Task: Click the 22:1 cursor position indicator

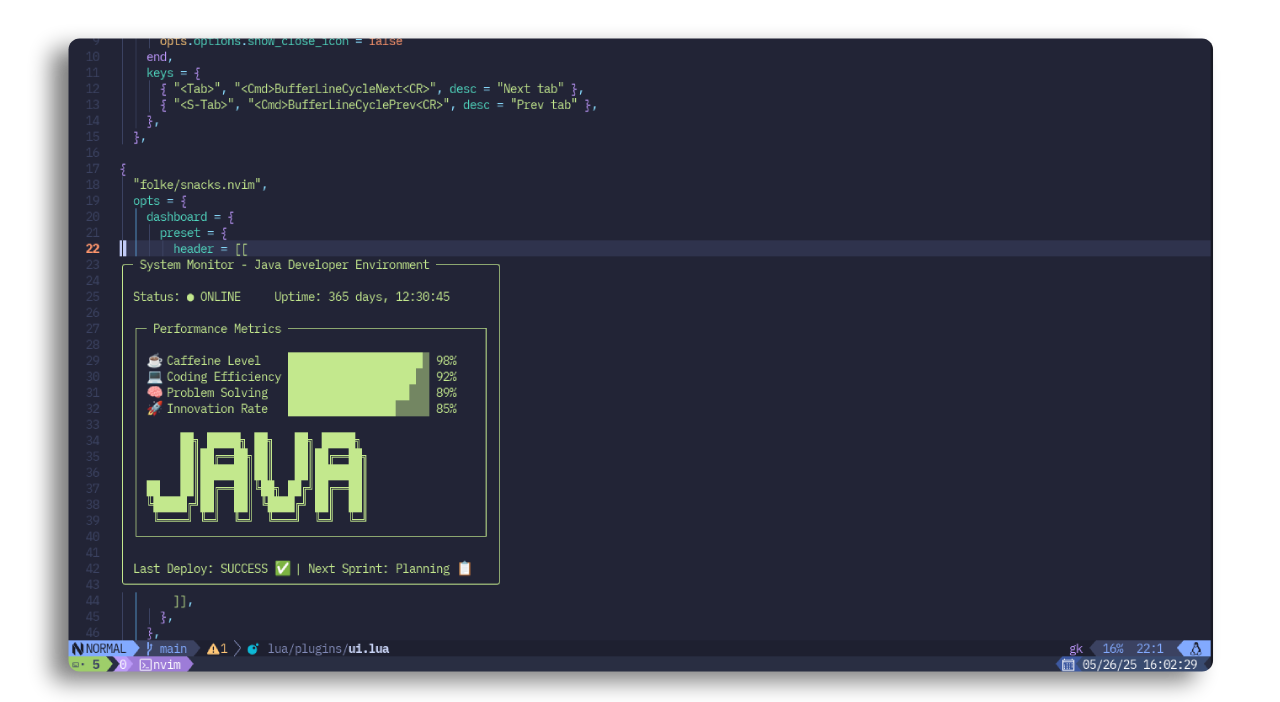Action: (1150, 649)
